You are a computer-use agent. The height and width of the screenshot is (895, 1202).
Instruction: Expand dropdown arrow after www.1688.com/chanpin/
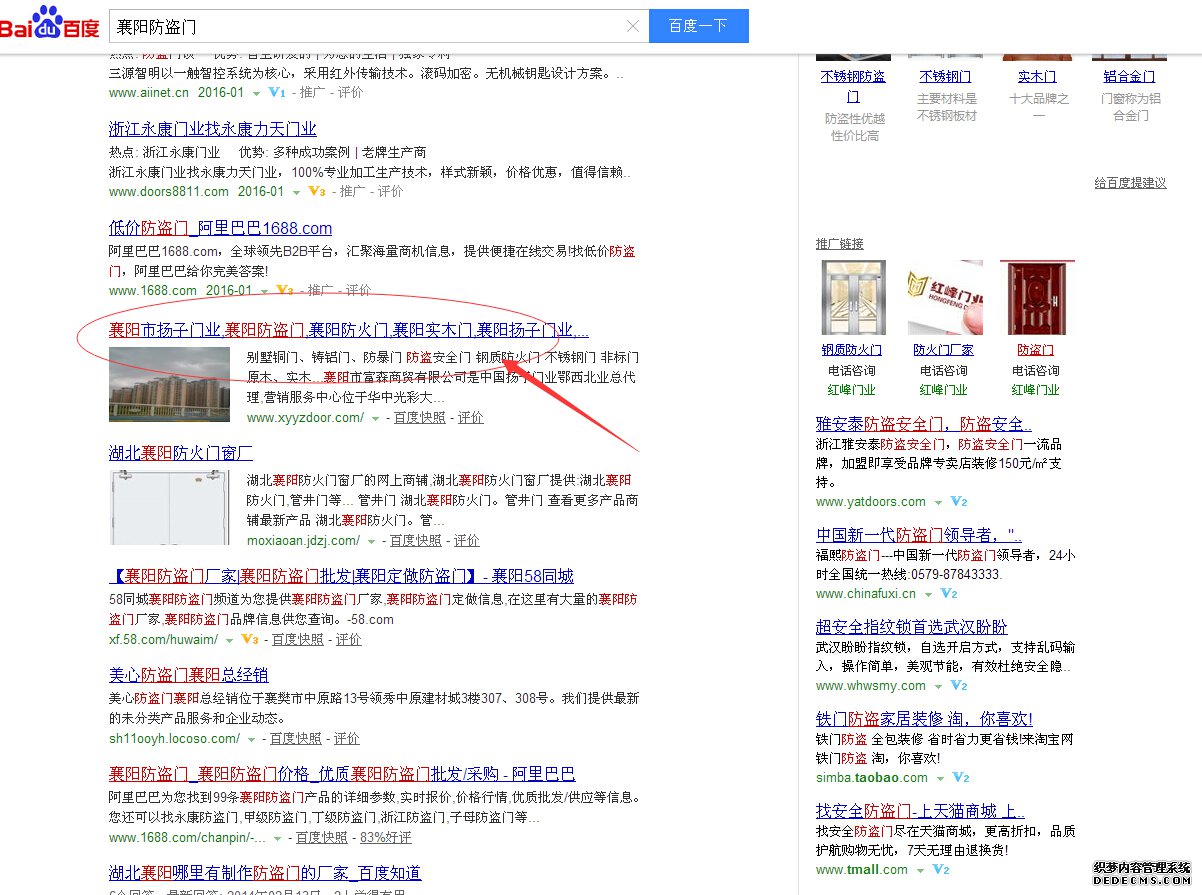pyautogui.click(x=277, y=838)
